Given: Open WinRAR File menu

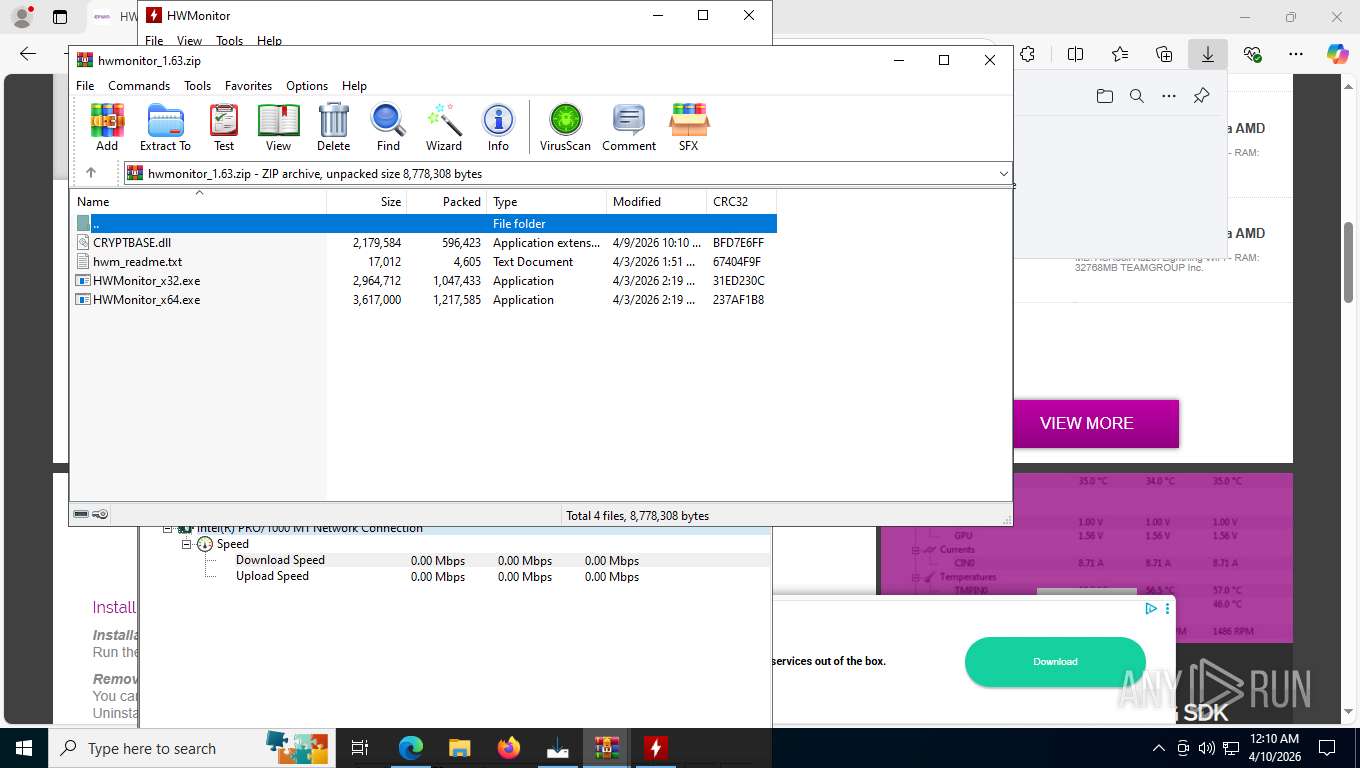Looking at the screenshot, I should (x=85, y=86).
